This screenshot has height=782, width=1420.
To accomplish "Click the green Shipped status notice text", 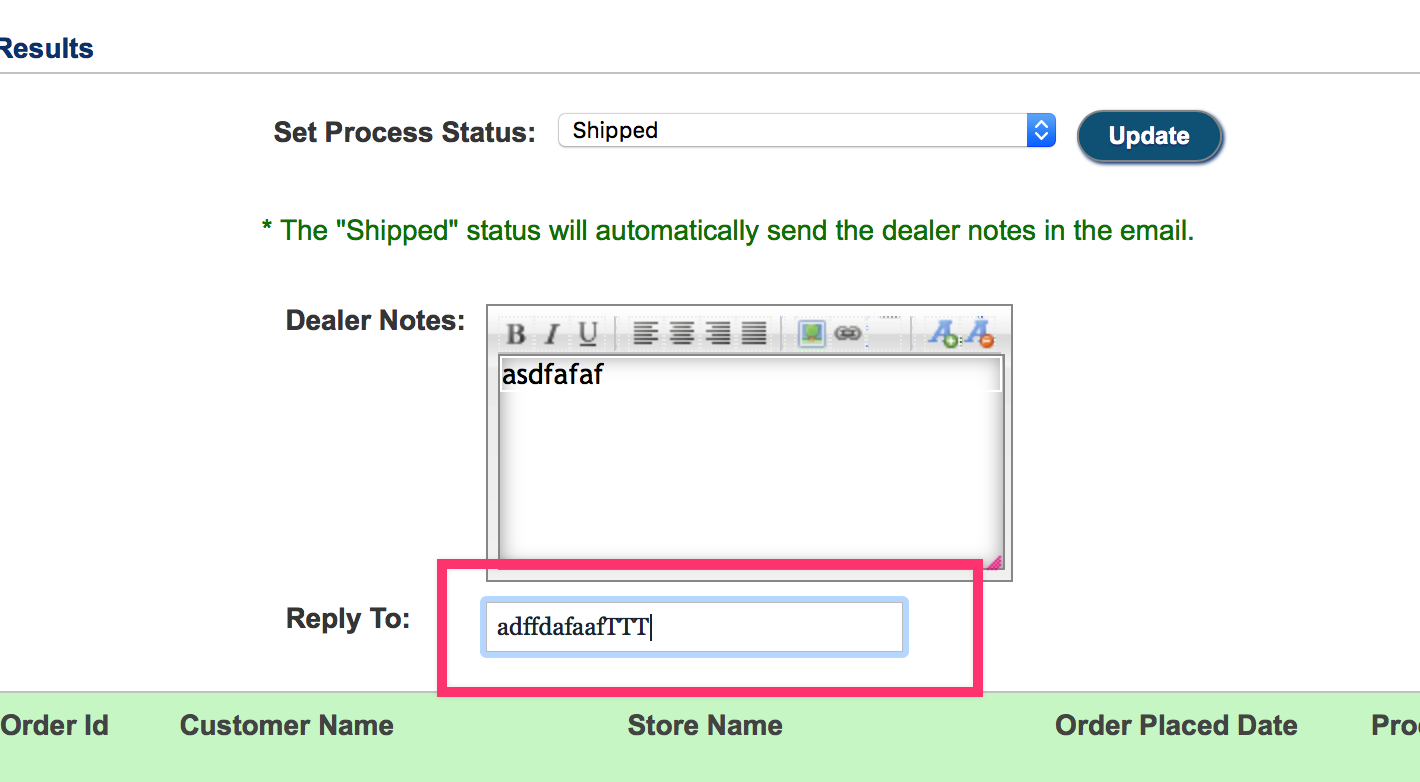I will point(728,231).
